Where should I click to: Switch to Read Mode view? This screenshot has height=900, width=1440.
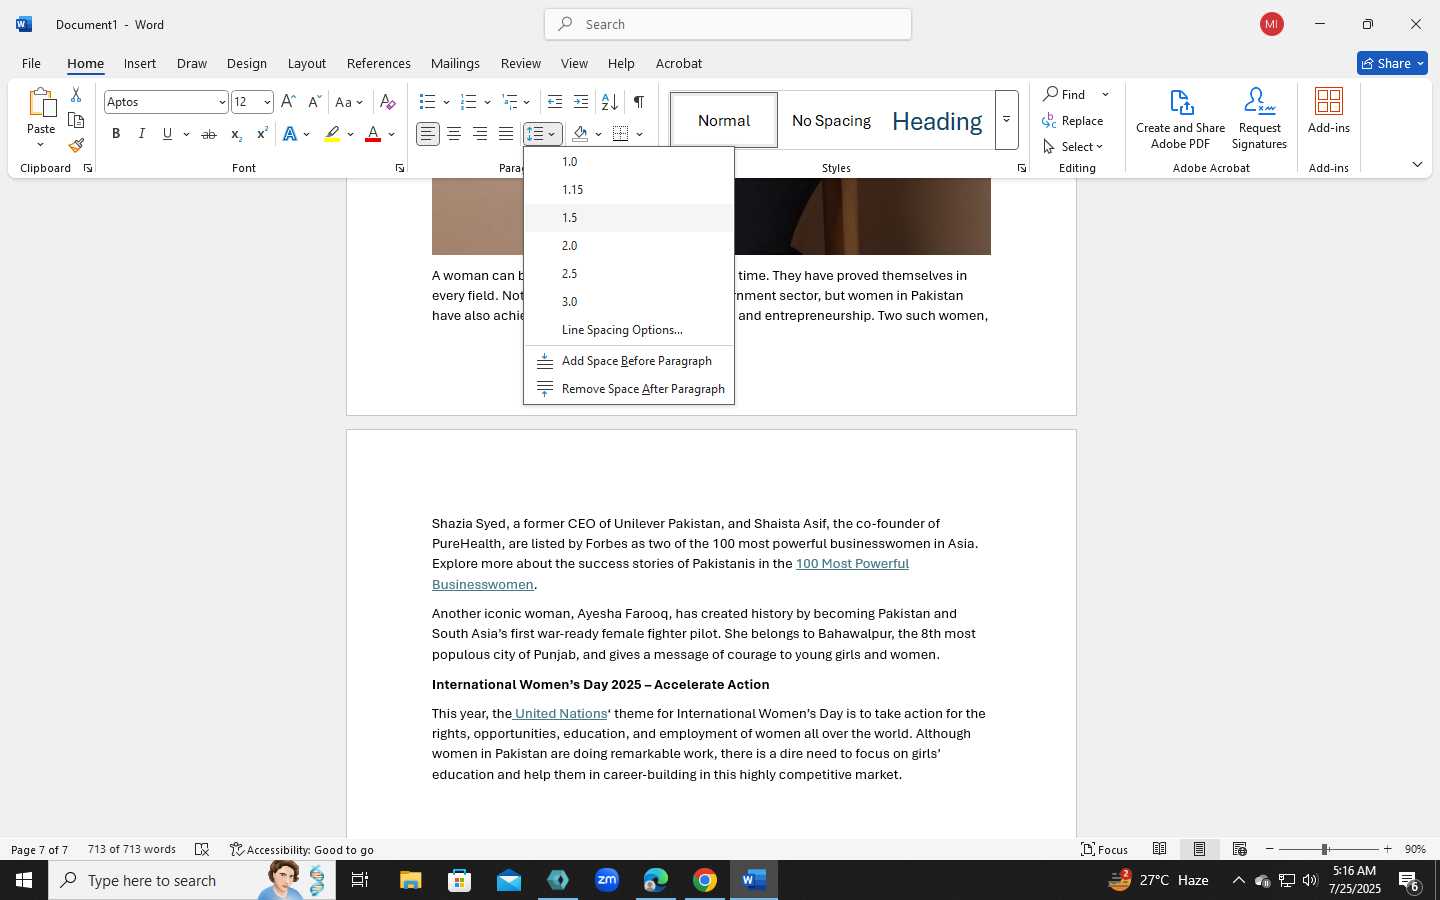[x=1159, y=849]
